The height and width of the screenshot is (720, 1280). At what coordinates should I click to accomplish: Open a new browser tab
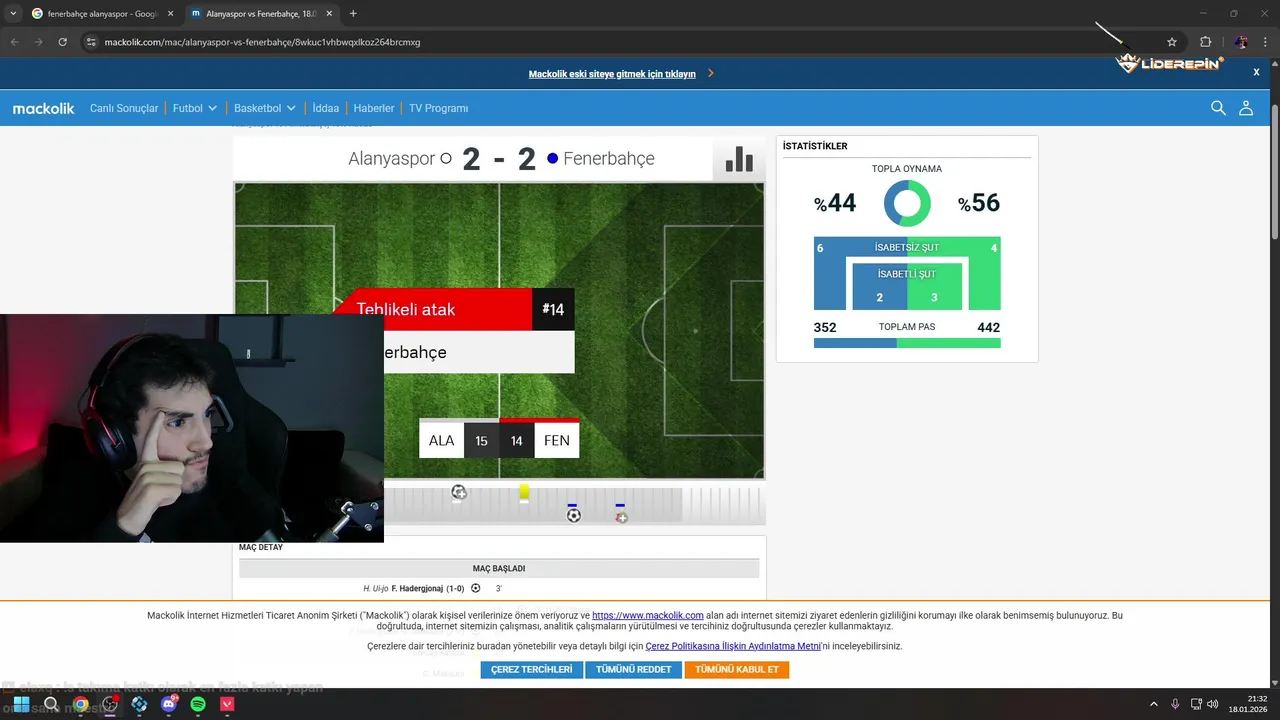(x=353, y=13)
